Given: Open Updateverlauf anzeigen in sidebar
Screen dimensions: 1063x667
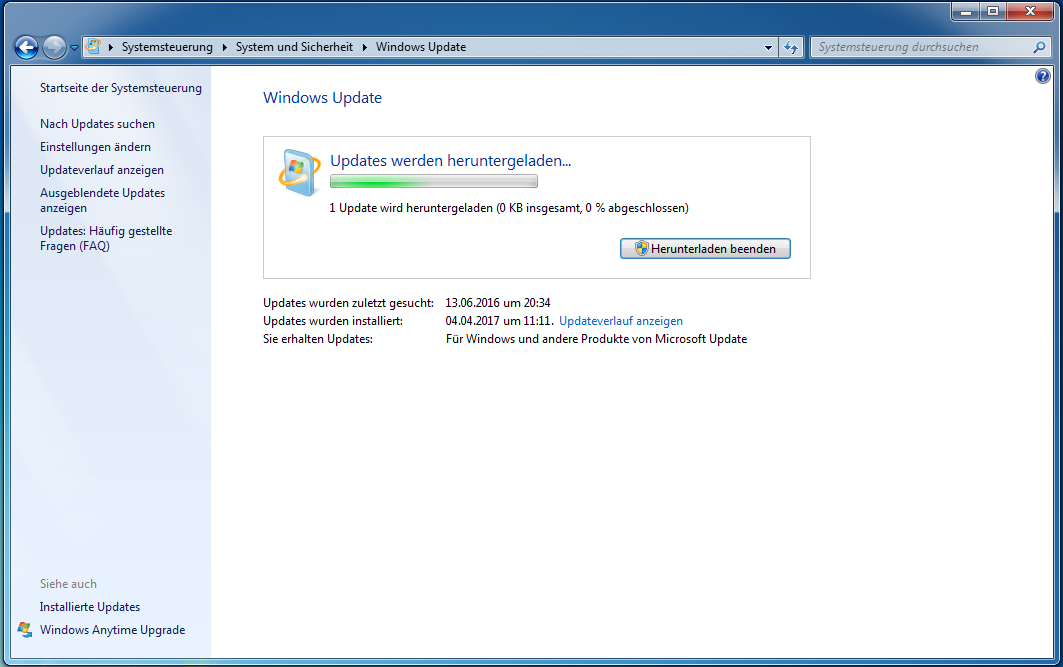Looking at the screenshot, I should [x=102, y=170].
